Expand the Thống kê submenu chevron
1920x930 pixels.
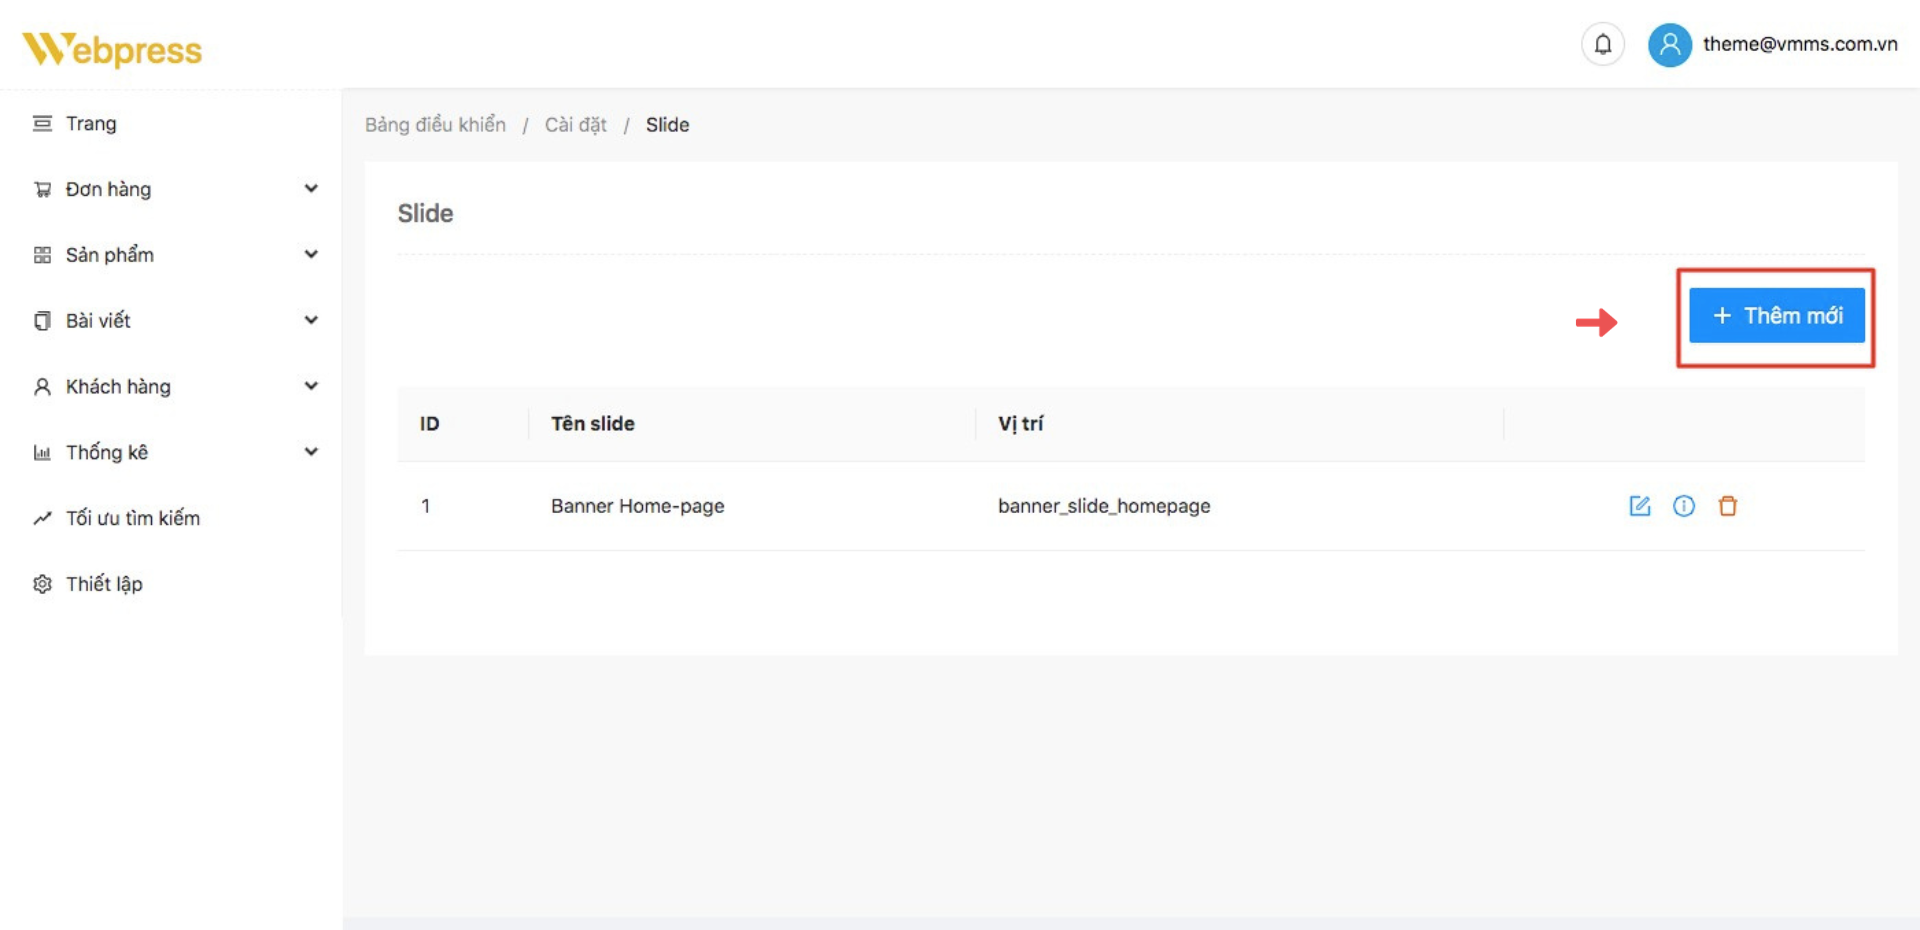click(x=311, y=452)
